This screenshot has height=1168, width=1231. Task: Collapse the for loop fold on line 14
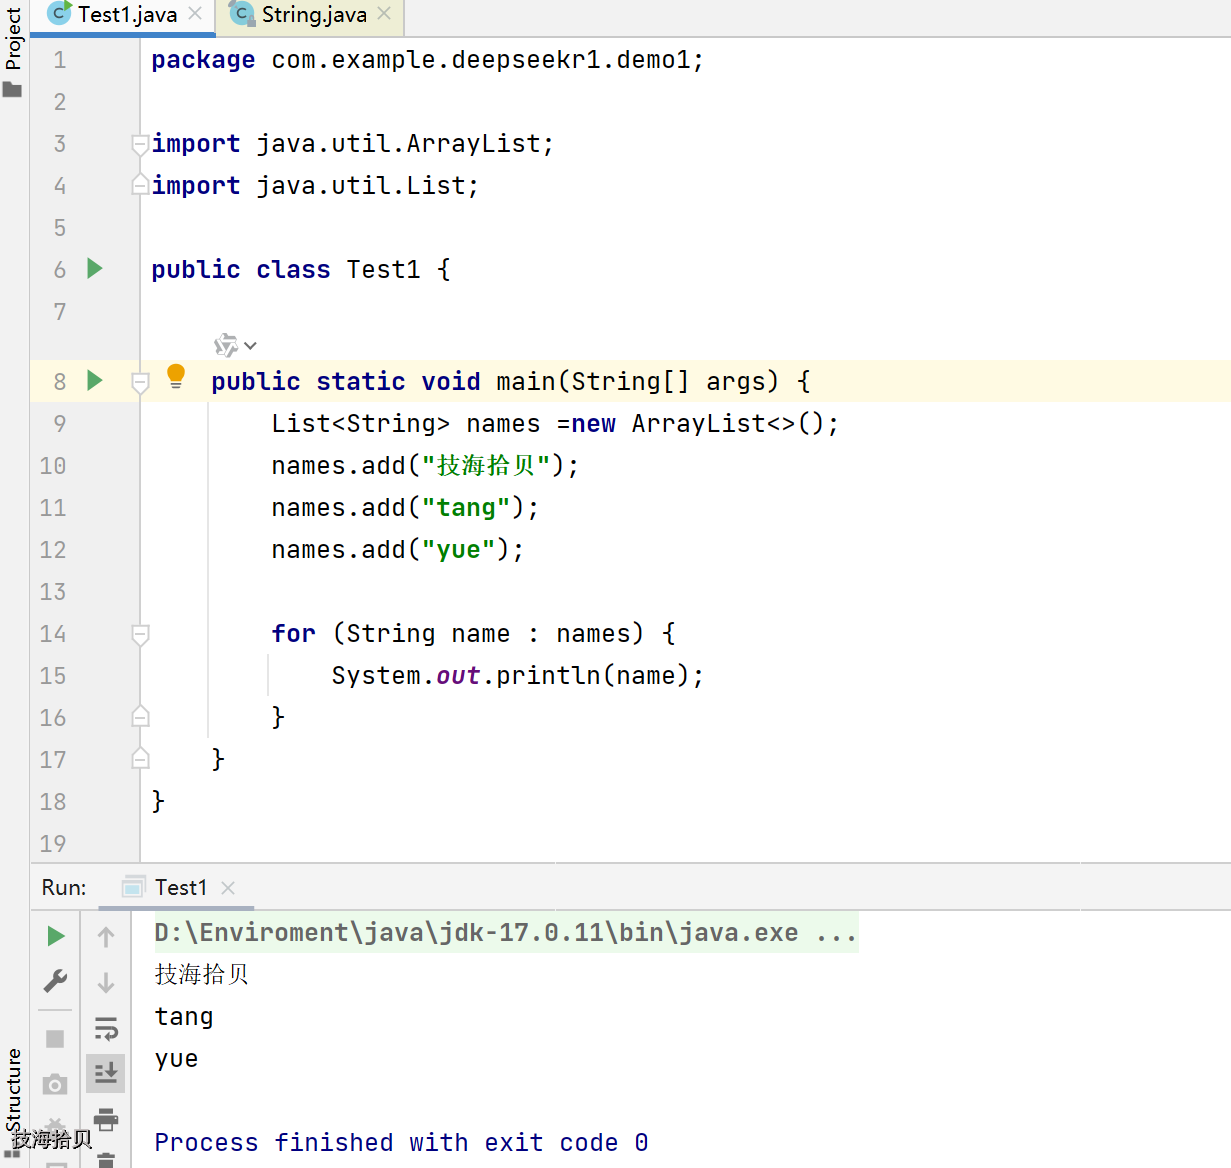140,634
